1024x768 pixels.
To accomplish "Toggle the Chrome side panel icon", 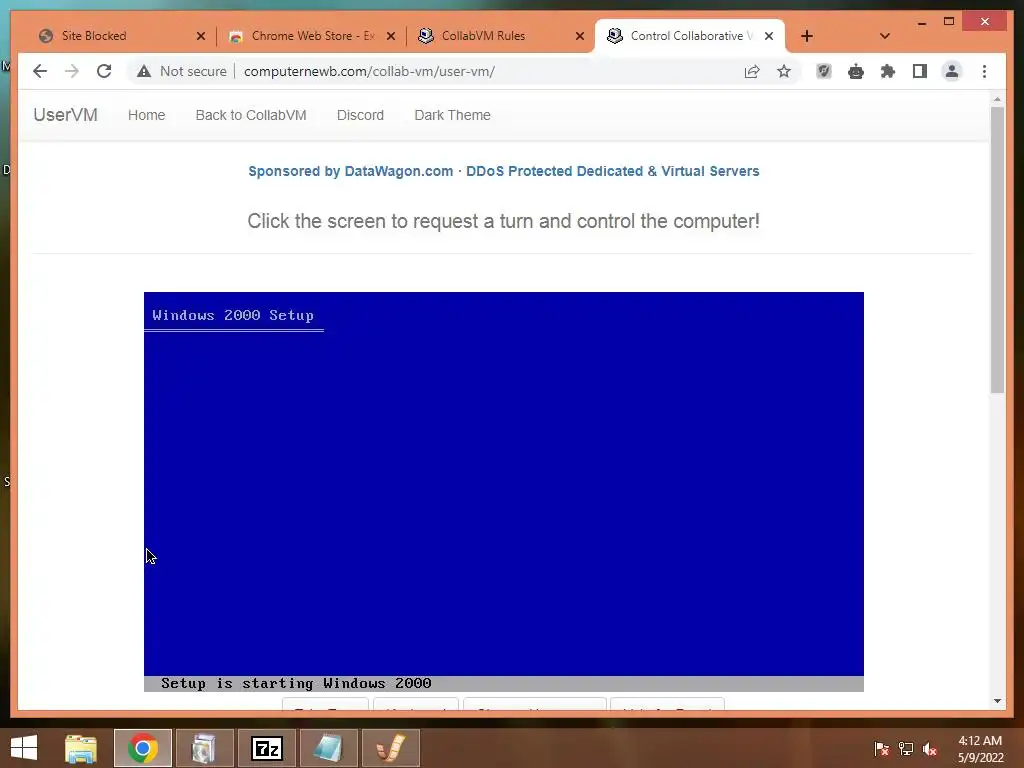I will coord(920,71).
